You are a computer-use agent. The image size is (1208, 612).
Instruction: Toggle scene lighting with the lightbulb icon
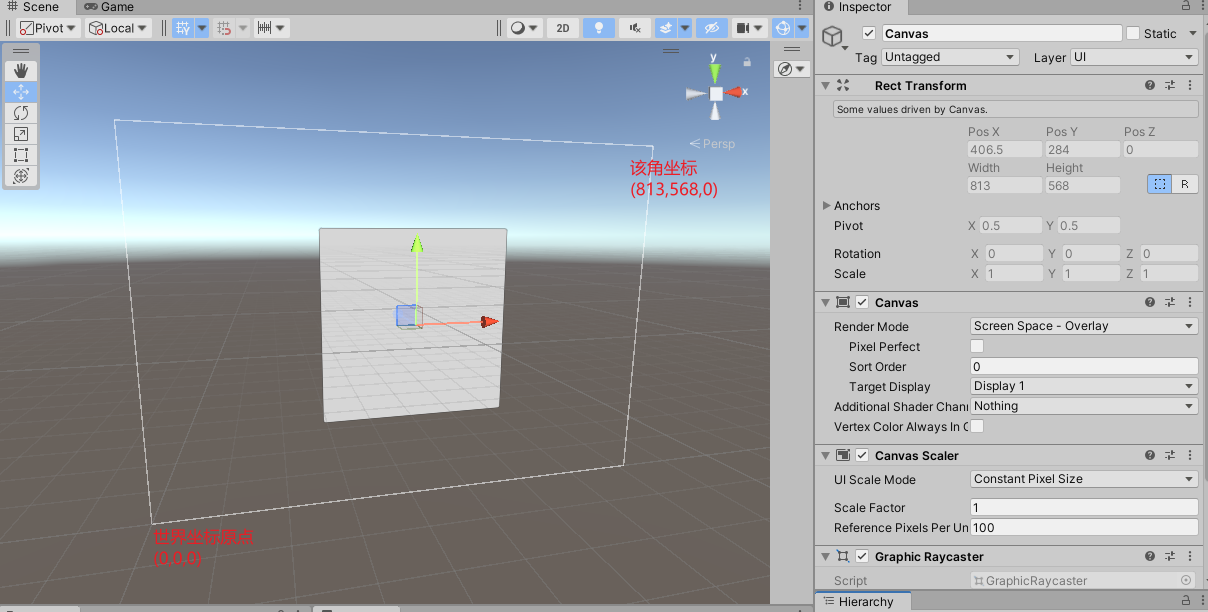coord(599,28)
